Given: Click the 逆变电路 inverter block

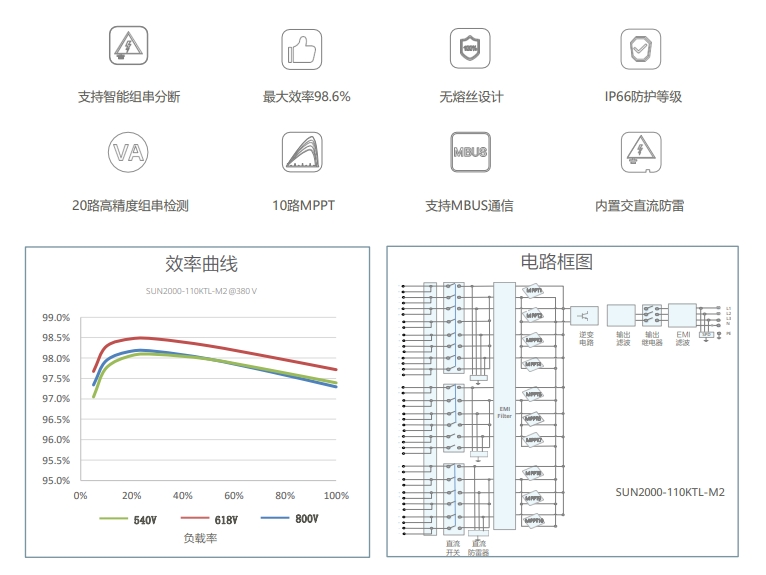Looking at the screenshot, I should (585, 315).
